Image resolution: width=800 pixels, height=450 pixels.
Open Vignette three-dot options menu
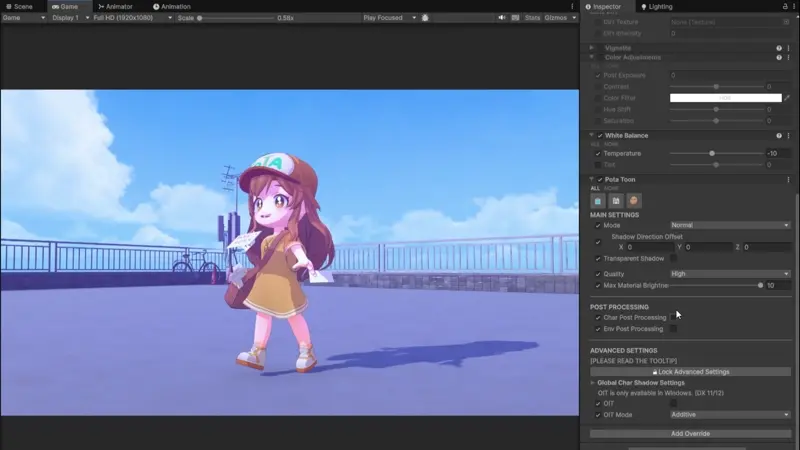pos(789,48)
